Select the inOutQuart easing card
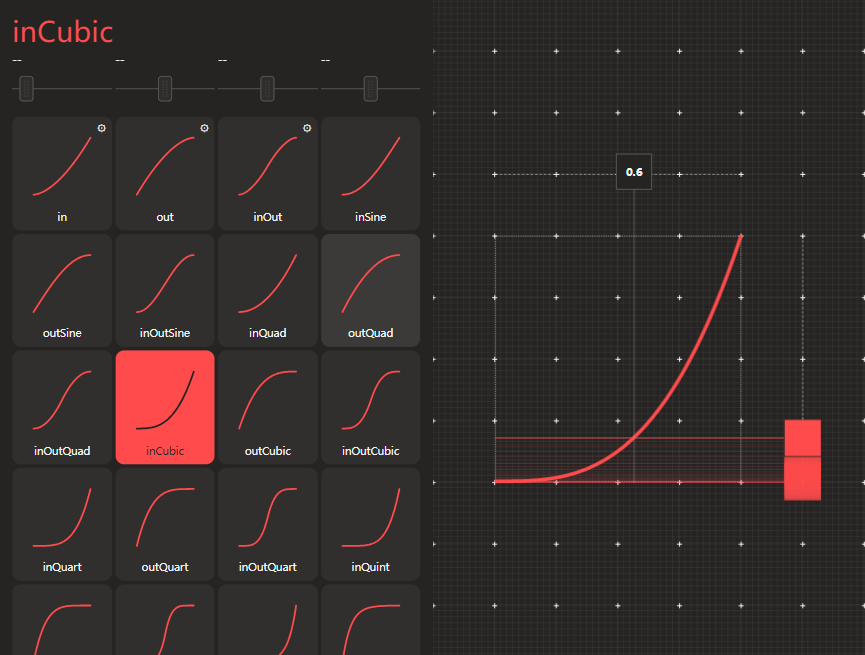This screenshot has height=655, width=865. [x=268, y=524]
